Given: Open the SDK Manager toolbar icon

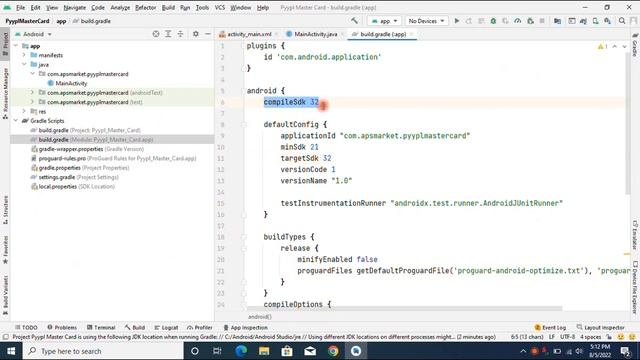Looking at the screenshot, I should 607,21.
